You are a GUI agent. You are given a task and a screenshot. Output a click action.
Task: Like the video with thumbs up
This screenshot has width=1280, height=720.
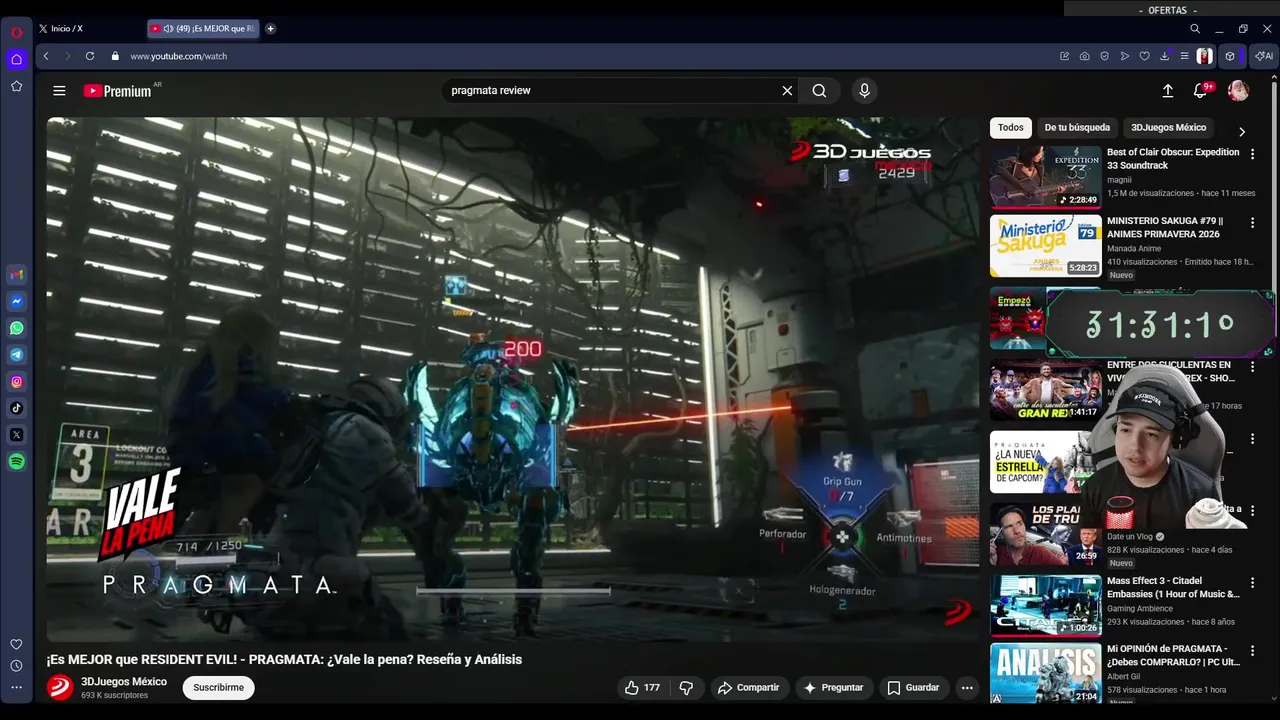click(642, 687)
